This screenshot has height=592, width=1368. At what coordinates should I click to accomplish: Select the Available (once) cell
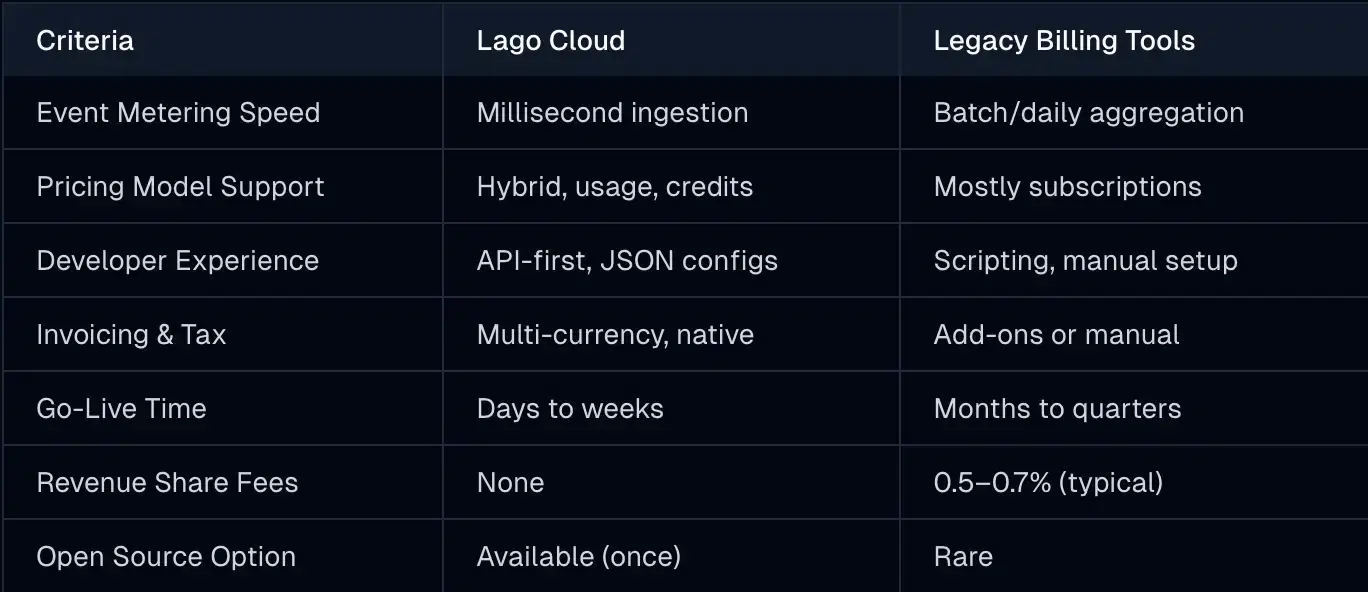[x=578, y=557]
